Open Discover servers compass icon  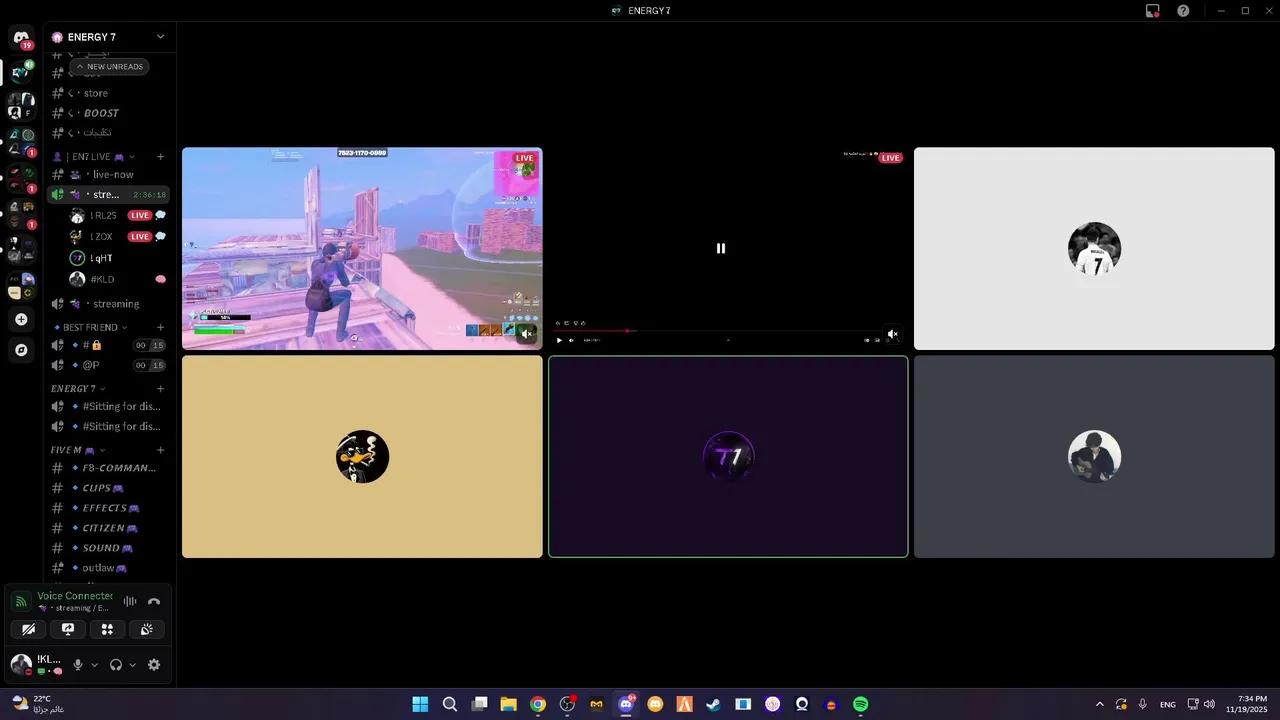pyautogui.click(x=21, y=350)
